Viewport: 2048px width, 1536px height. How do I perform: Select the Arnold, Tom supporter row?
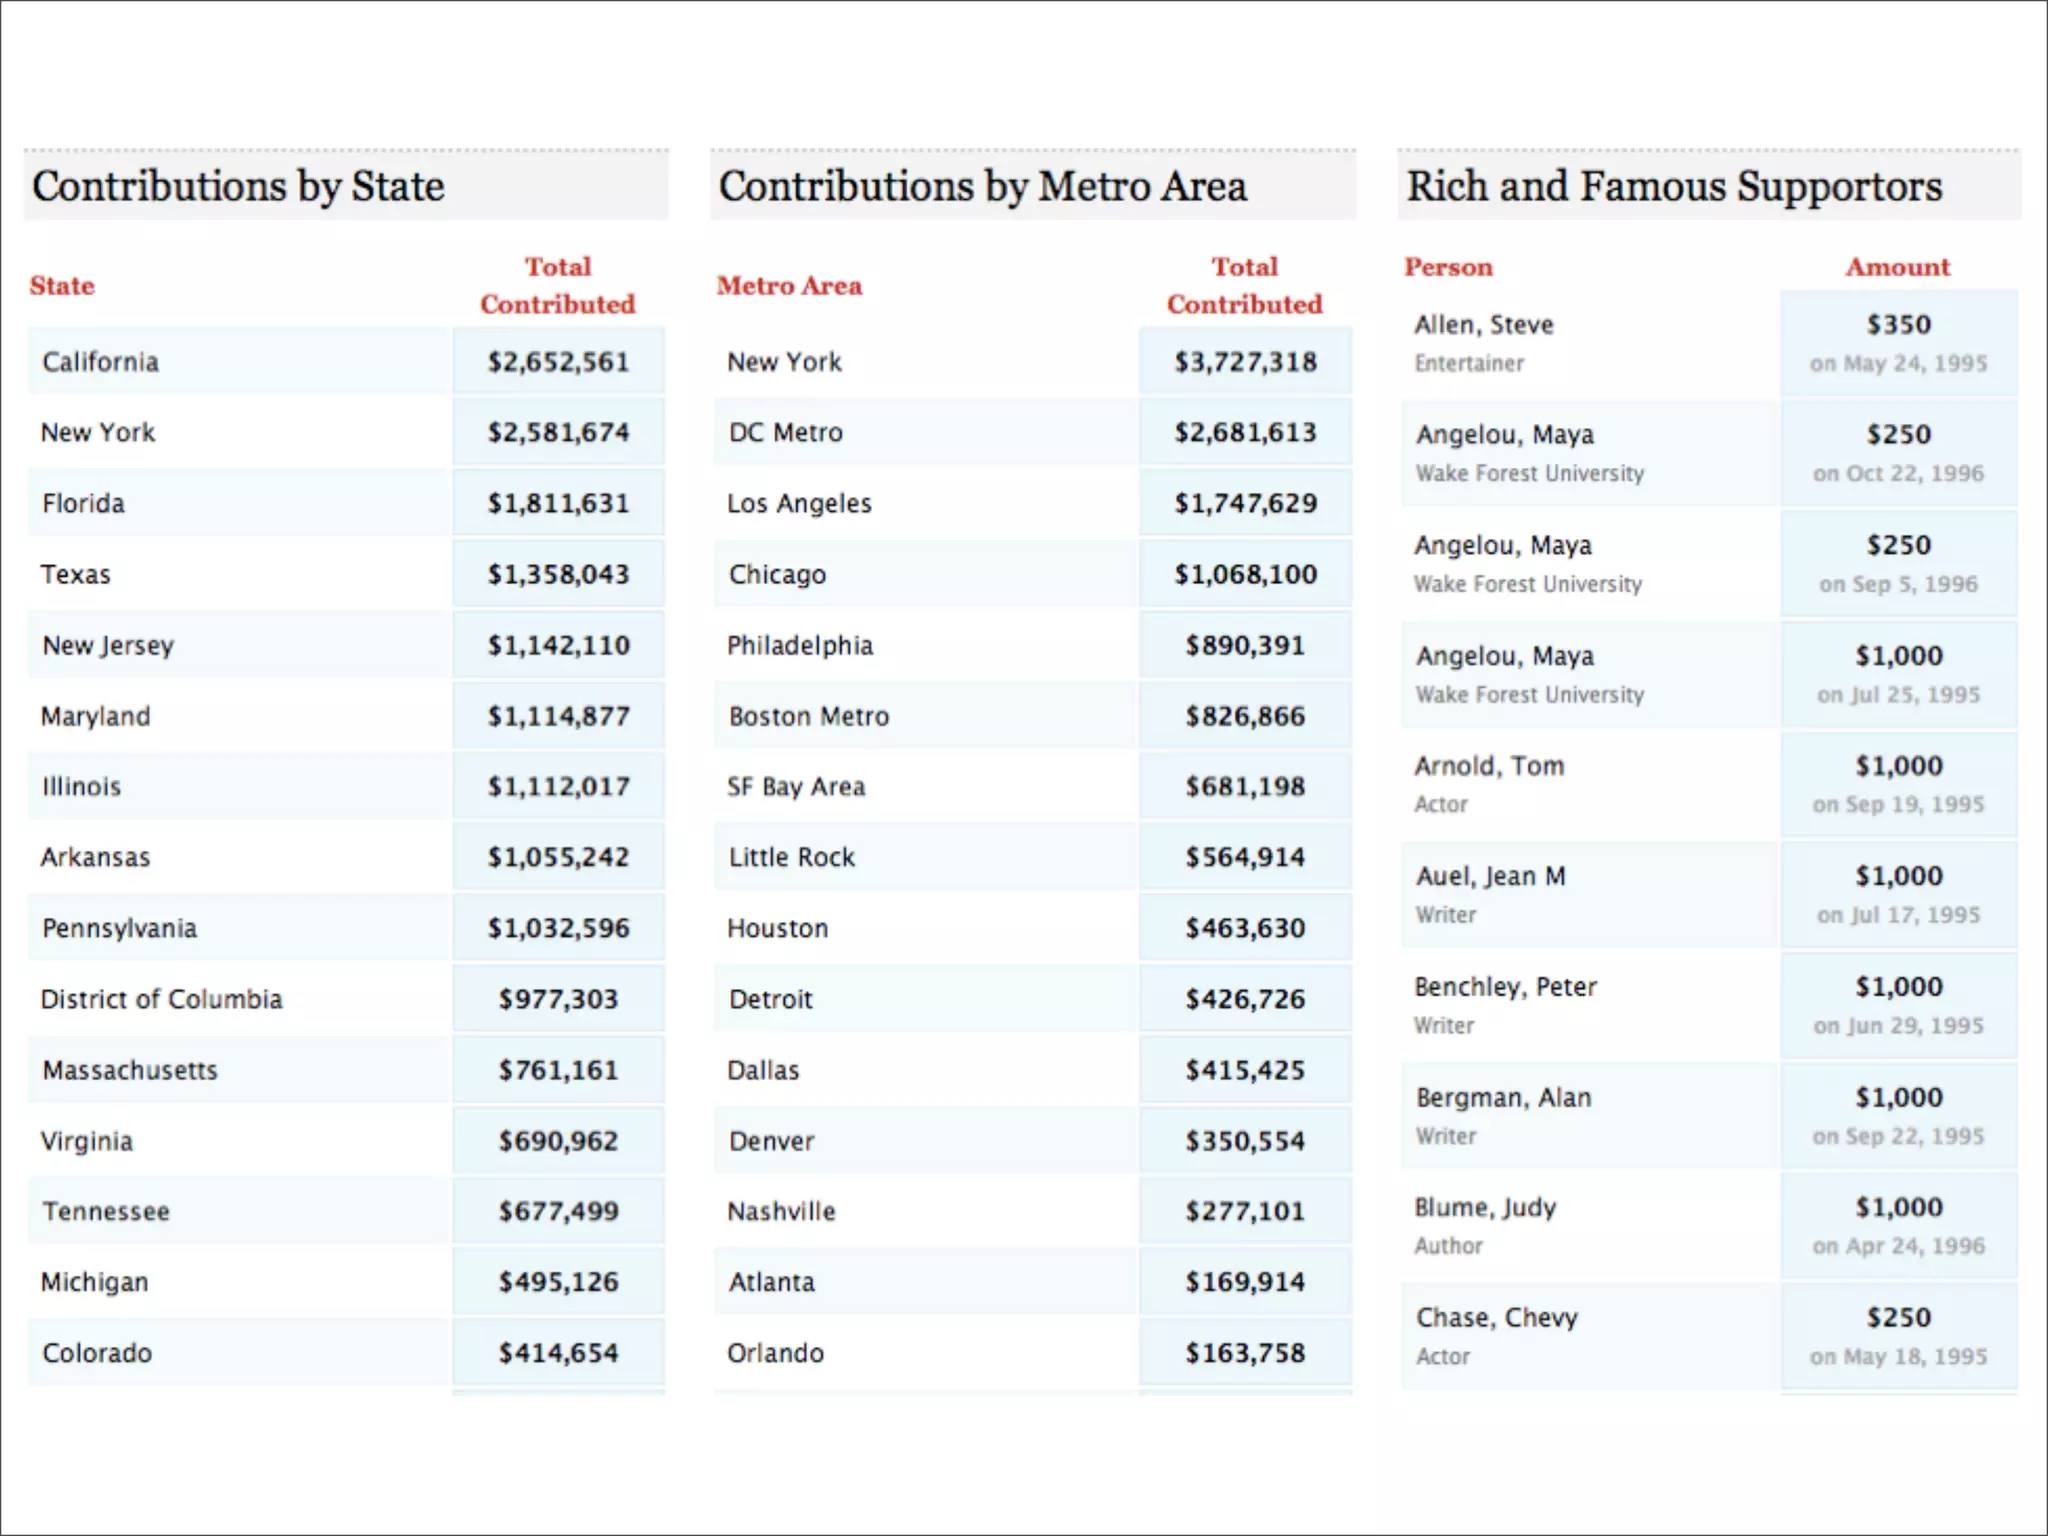point(1710,784)
